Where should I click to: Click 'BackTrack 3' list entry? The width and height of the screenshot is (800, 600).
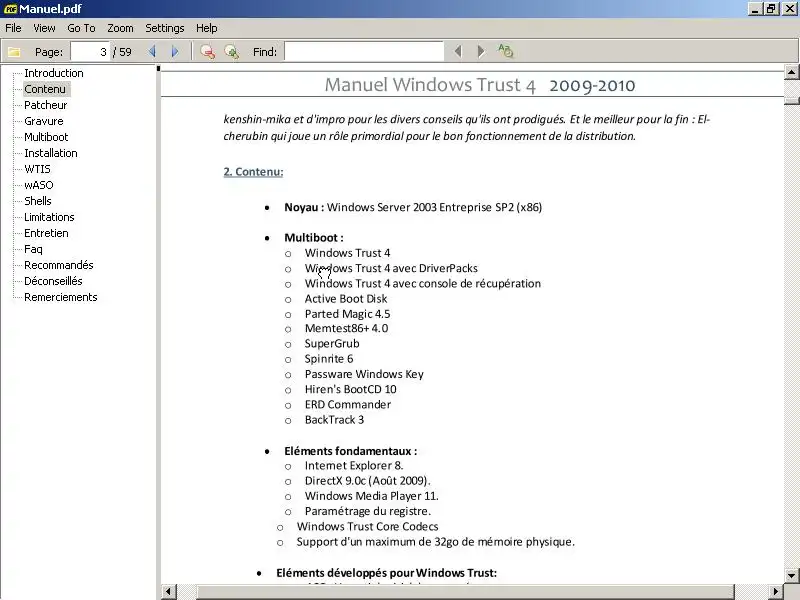[334, 420]
